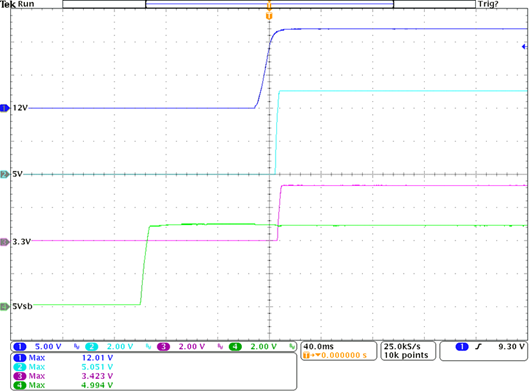This screenshot has width=529, height=391.
Task: Click the 9.30 V trigger level readout
Action: [511, 346]
